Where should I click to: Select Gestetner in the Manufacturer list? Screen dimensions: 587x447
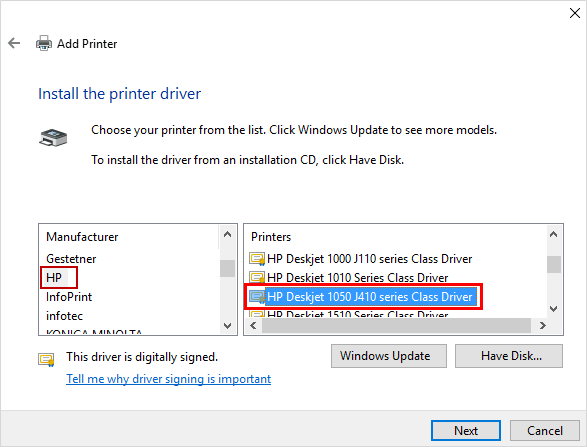coord(71,259)
